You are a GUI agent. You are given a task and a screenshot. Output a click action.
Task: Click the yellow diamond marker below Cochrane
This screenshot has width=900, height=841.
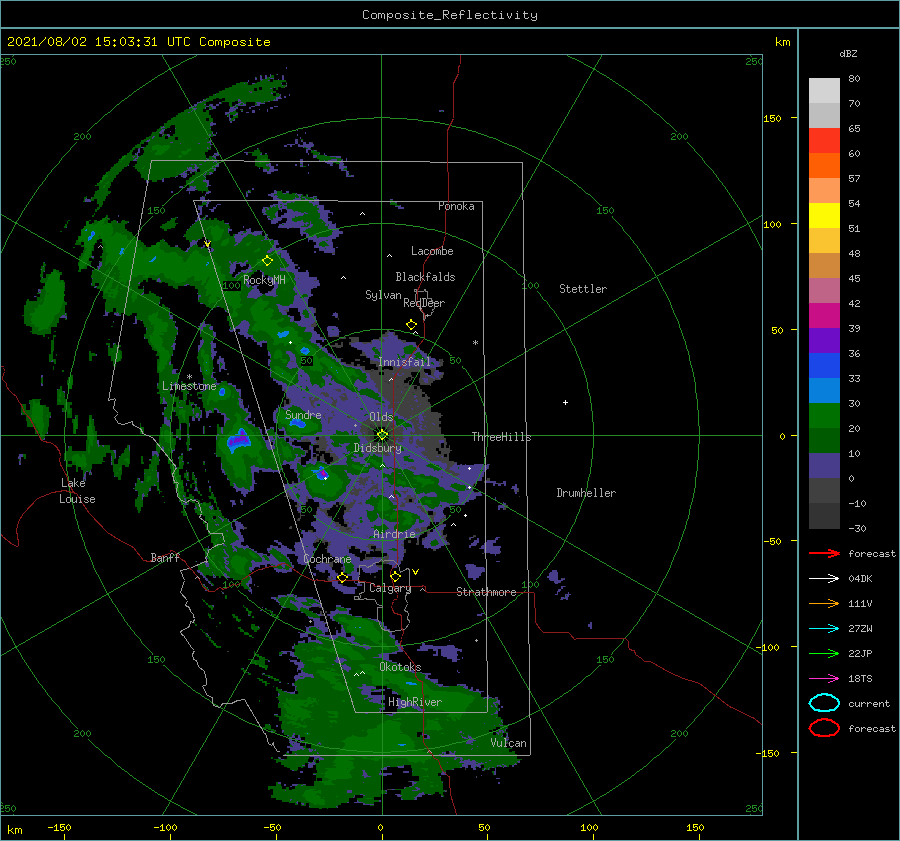click(343, 578)
